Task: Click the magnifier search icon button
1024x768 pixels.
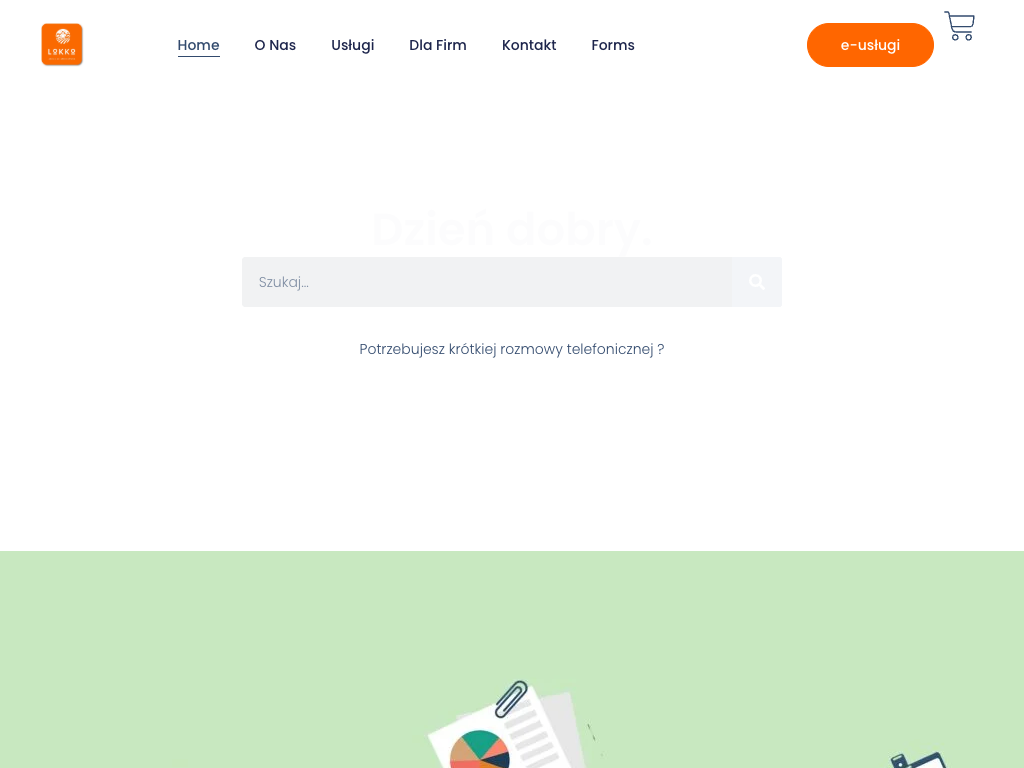Action: point(757,282)
